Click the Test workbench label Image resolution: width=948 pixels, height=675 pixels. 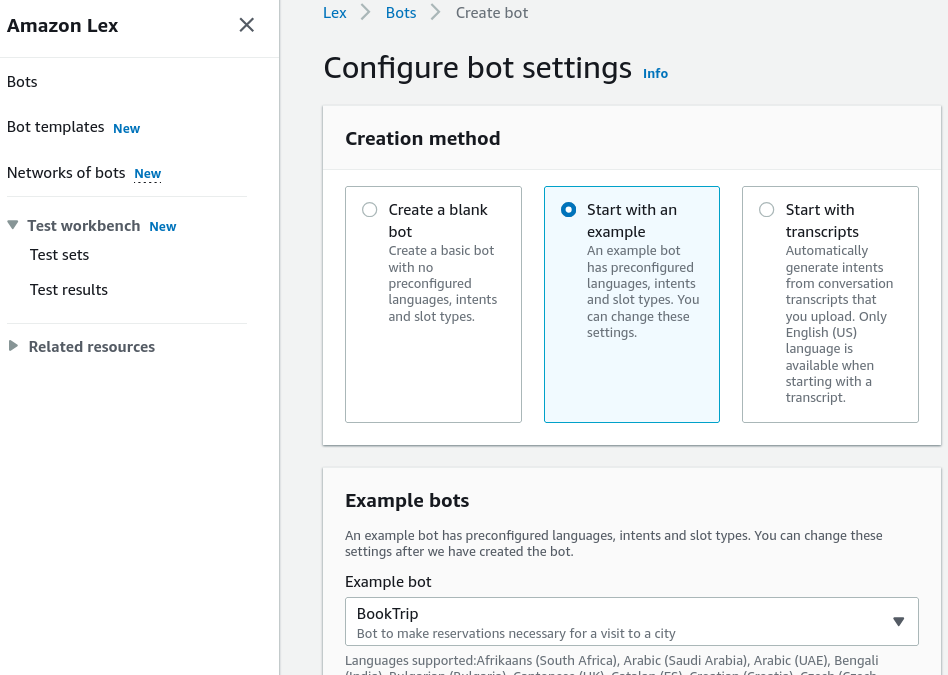tap(83, 226)
